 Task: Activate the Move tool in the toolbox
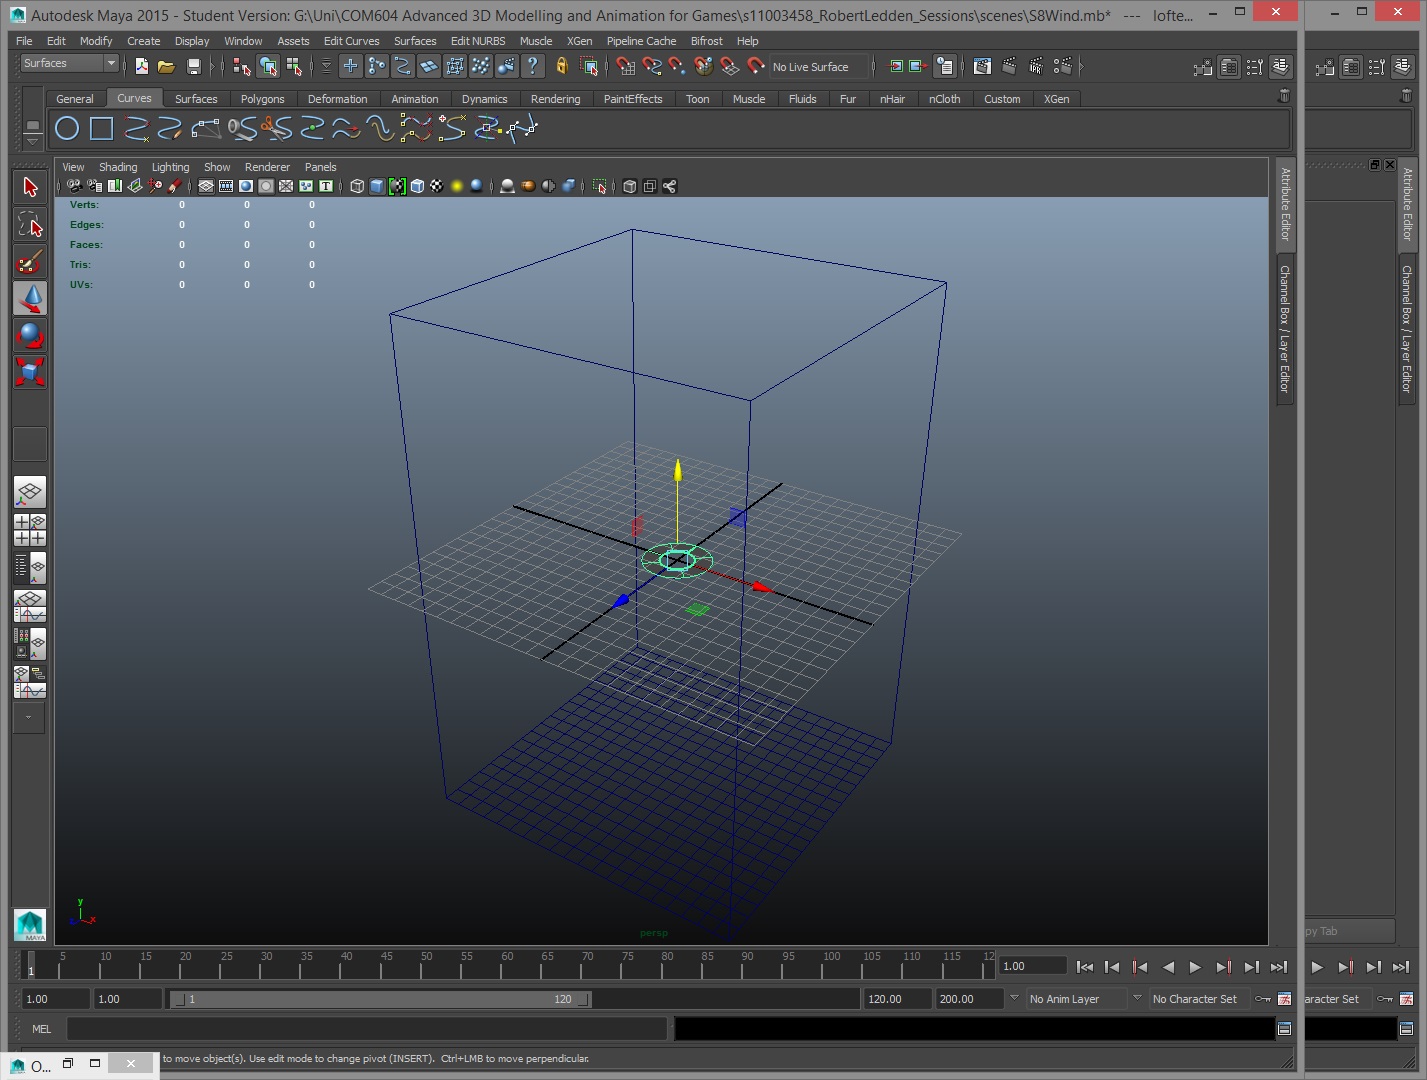pyautogui.click(x=30, y=298)
